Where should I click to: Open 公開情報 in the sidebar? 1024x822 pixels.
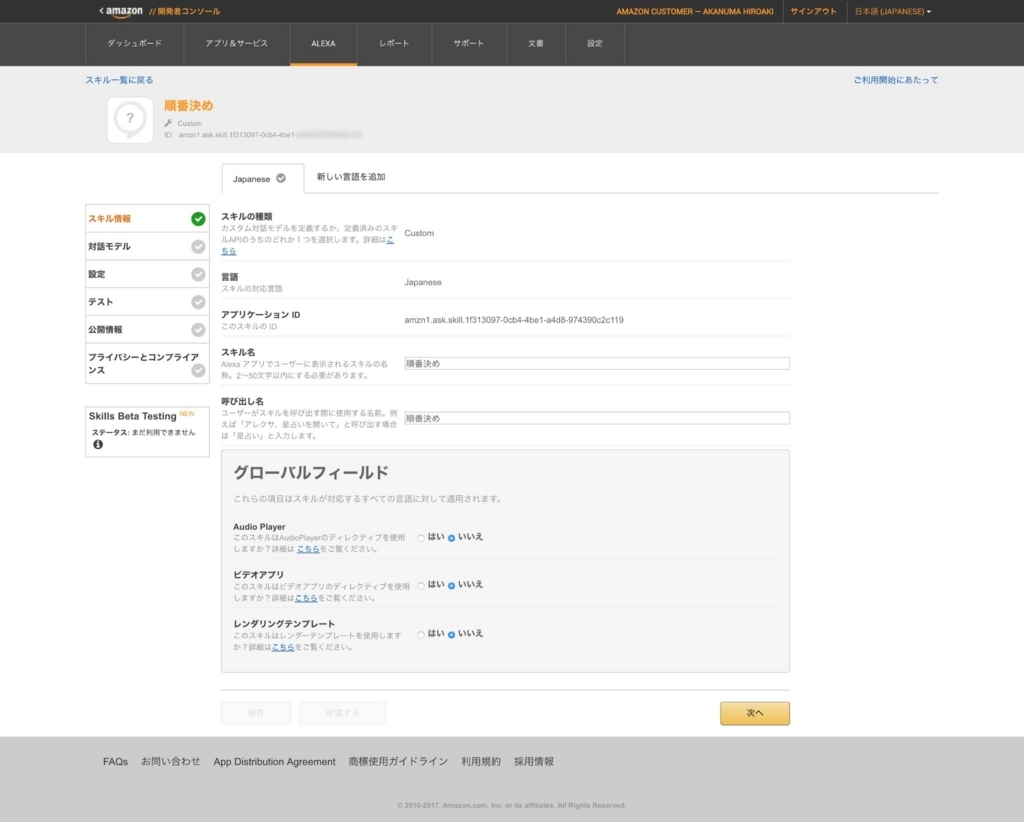[x=147, y=330]
